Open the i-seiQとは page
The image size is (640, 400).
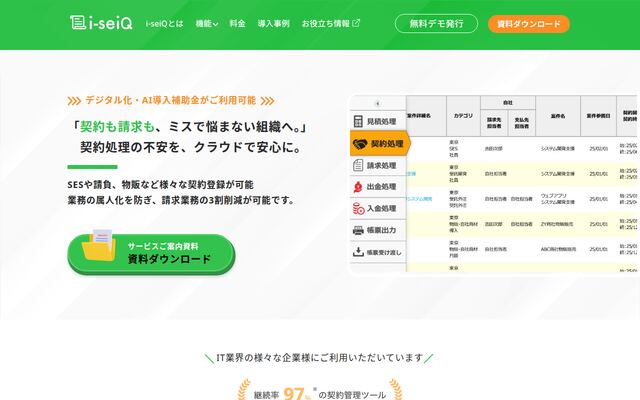(164, 24)
